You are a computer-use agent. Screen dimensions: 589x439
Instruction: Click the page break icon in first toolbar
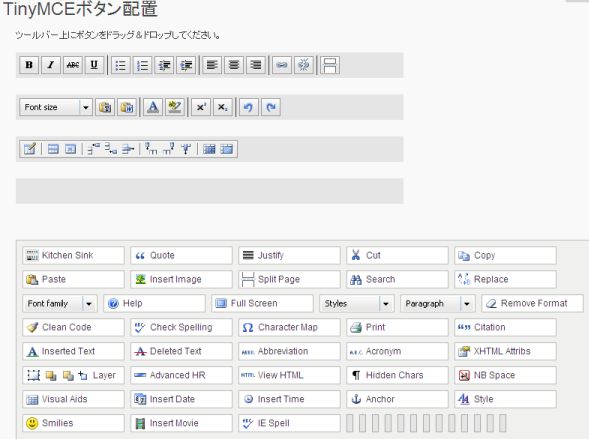[330, 65]
